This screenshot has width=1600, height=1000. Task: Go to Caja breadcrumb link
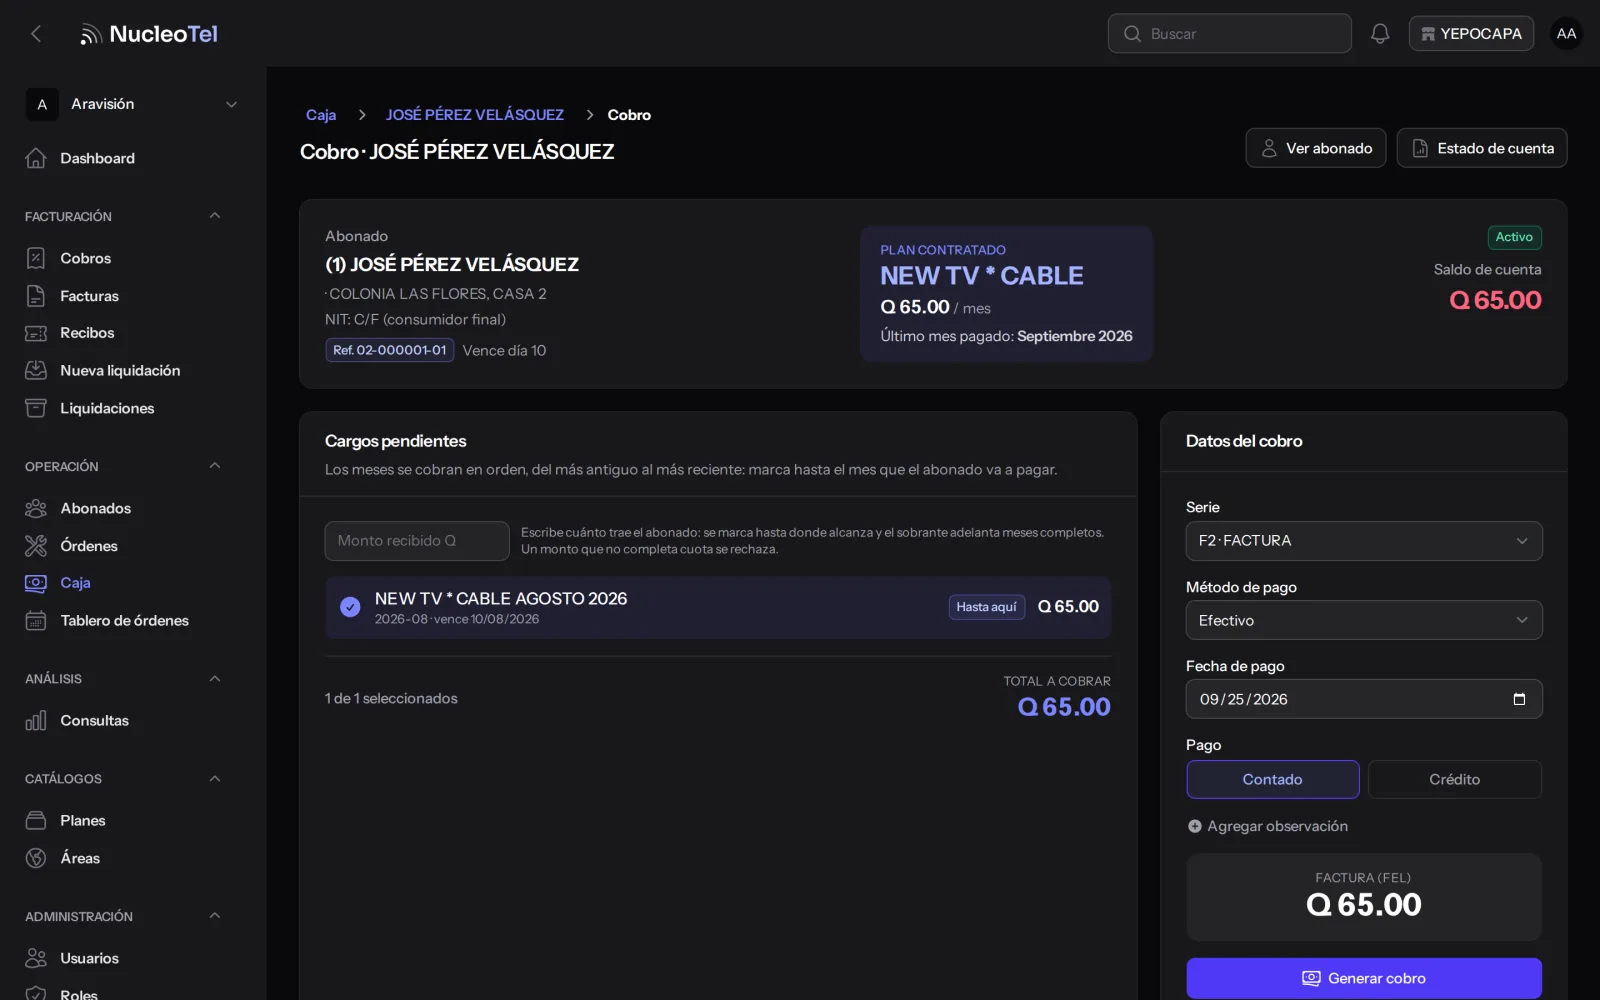pyautogui.click(x=321, y=115)
